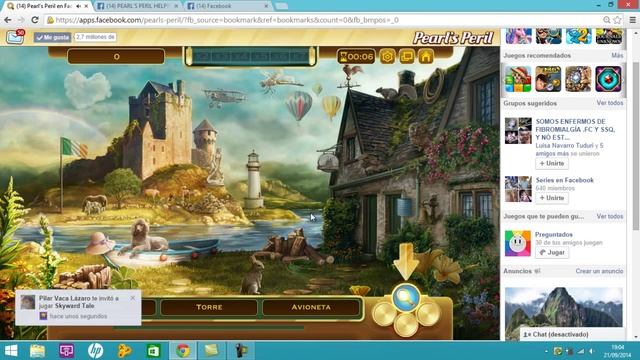The height and width of the screenshot is (360, 640).
Task: Open a new browser tab
Action: [281, 6]
